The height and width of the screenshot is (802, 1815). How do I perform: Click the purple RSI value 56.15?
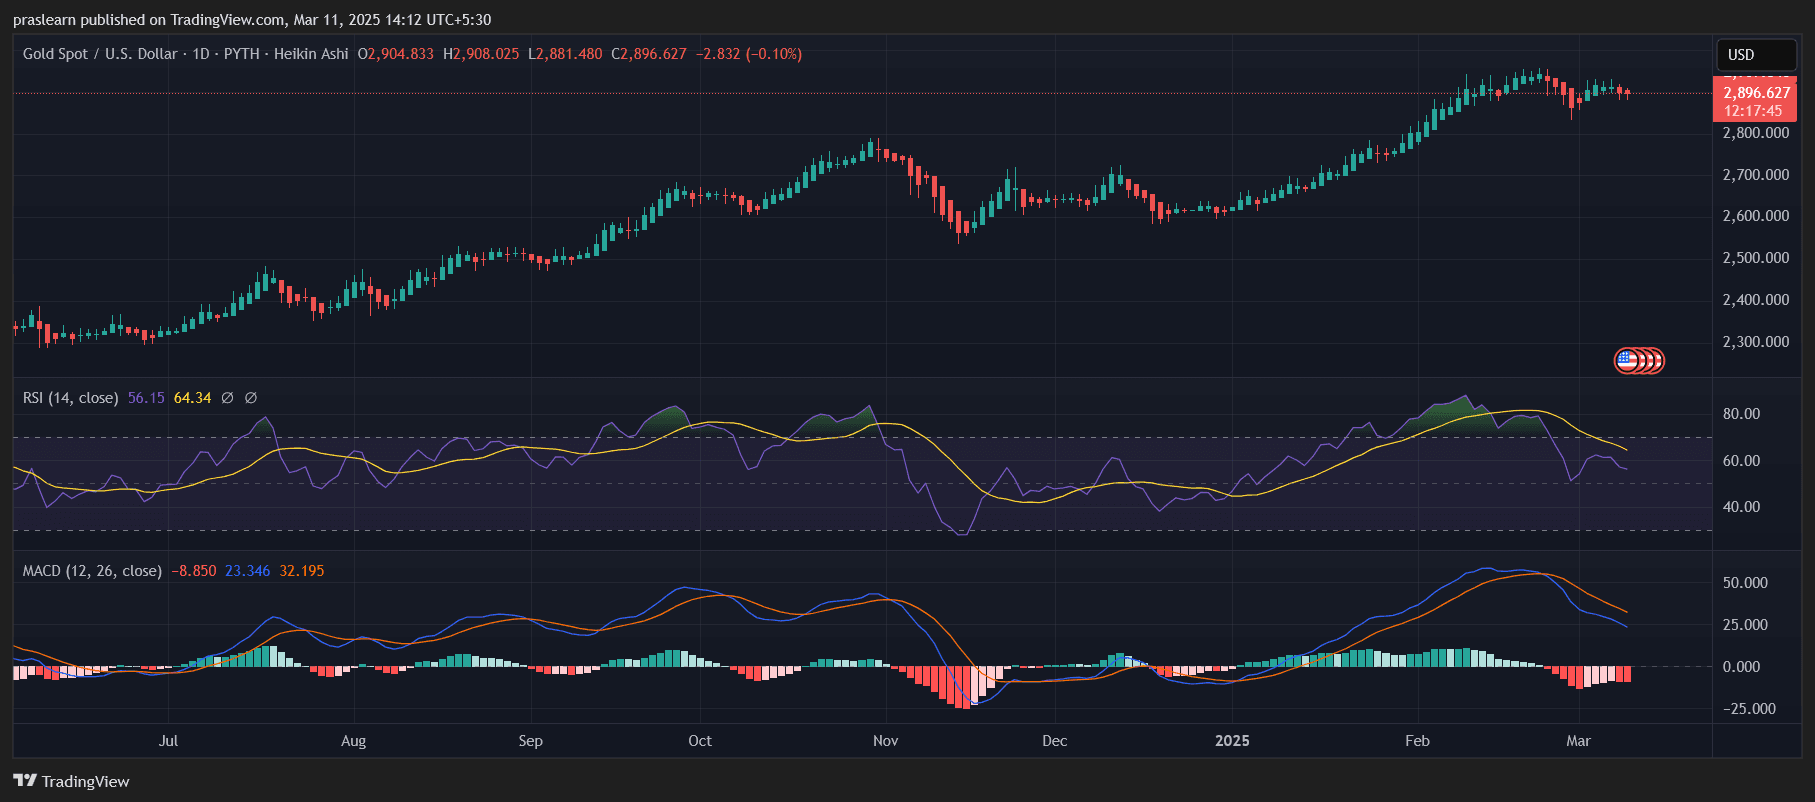(146, 398)
